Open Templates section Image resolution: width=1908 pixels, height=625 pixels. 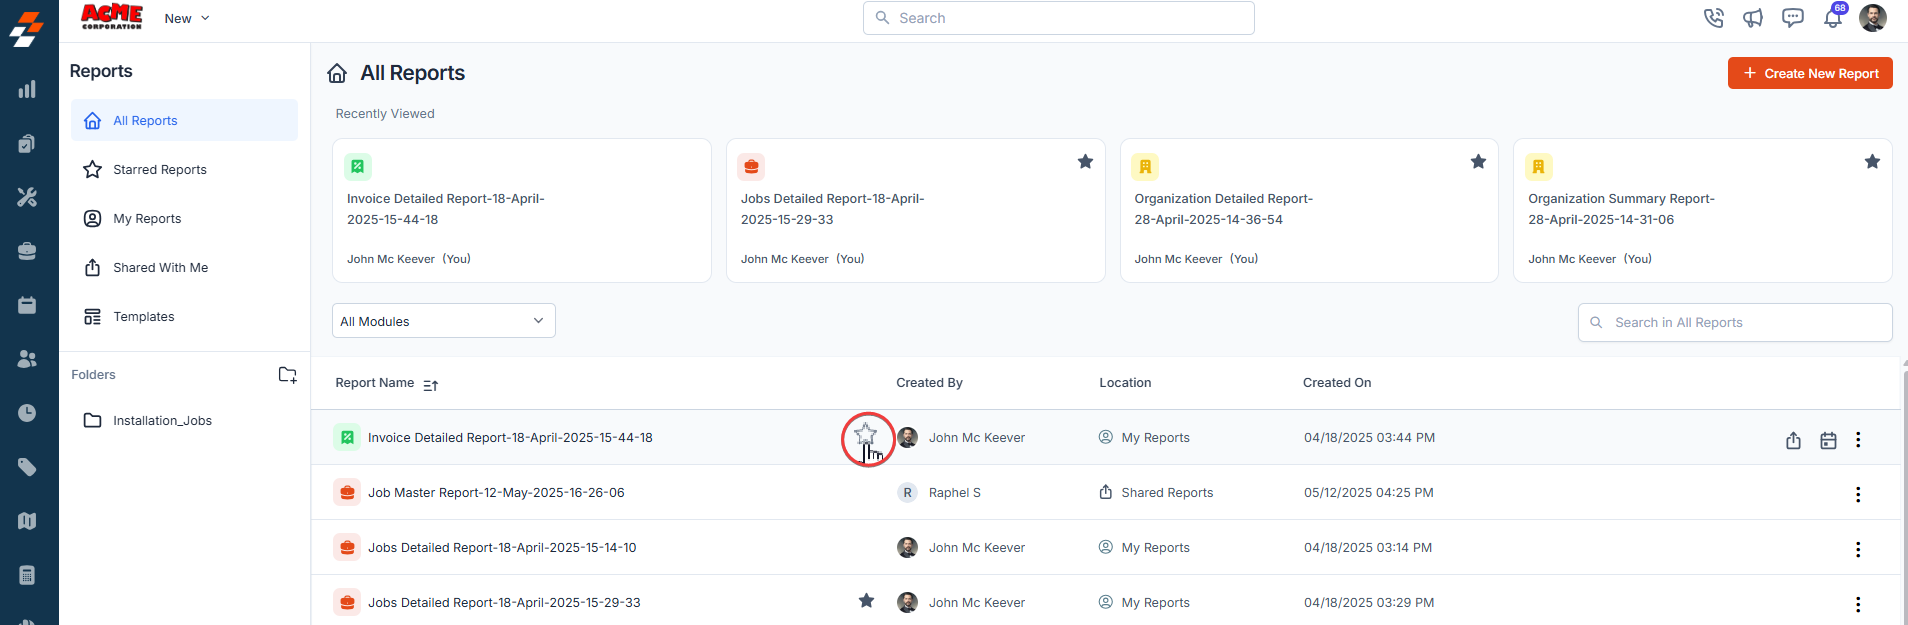coord(184,316)
